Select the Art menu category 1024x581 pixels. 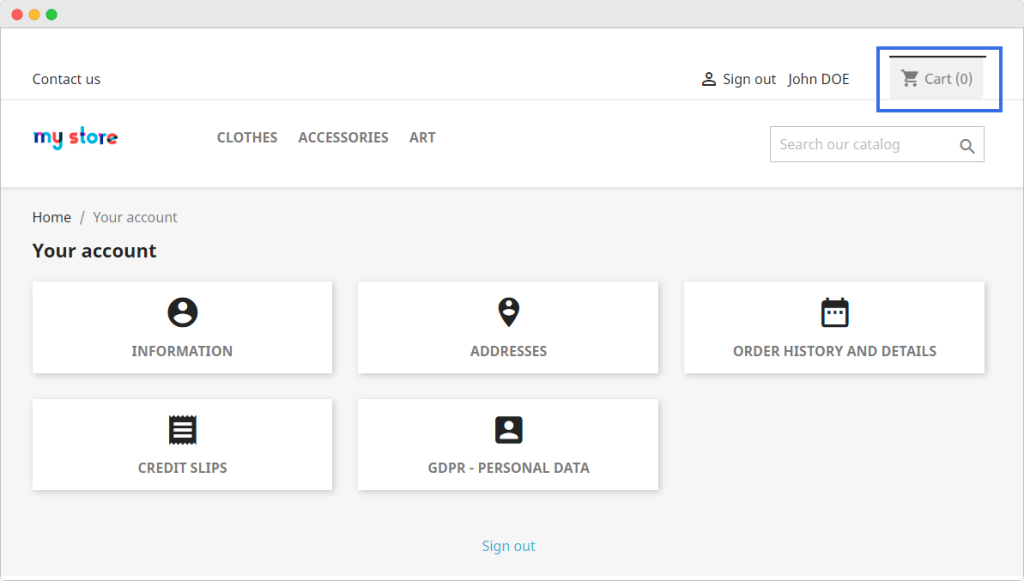pos(422,138)
